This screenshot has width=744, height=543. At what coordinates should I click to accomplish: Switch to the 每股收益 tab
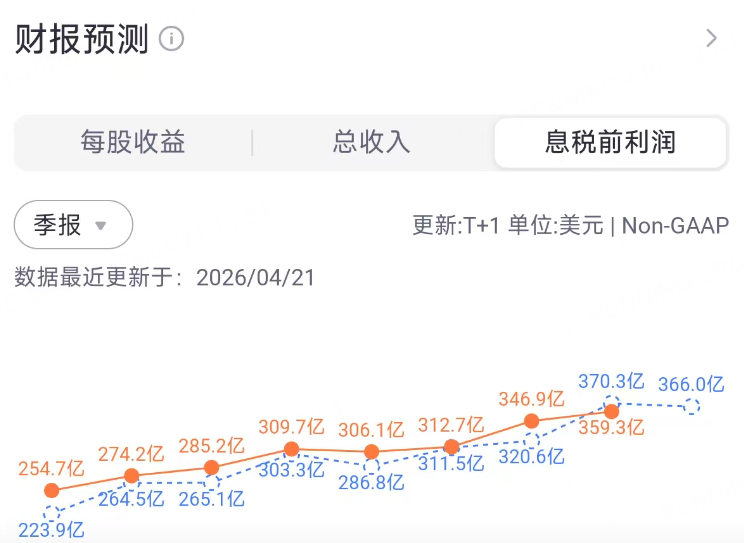pyautogui.click(x=133, y=143)
